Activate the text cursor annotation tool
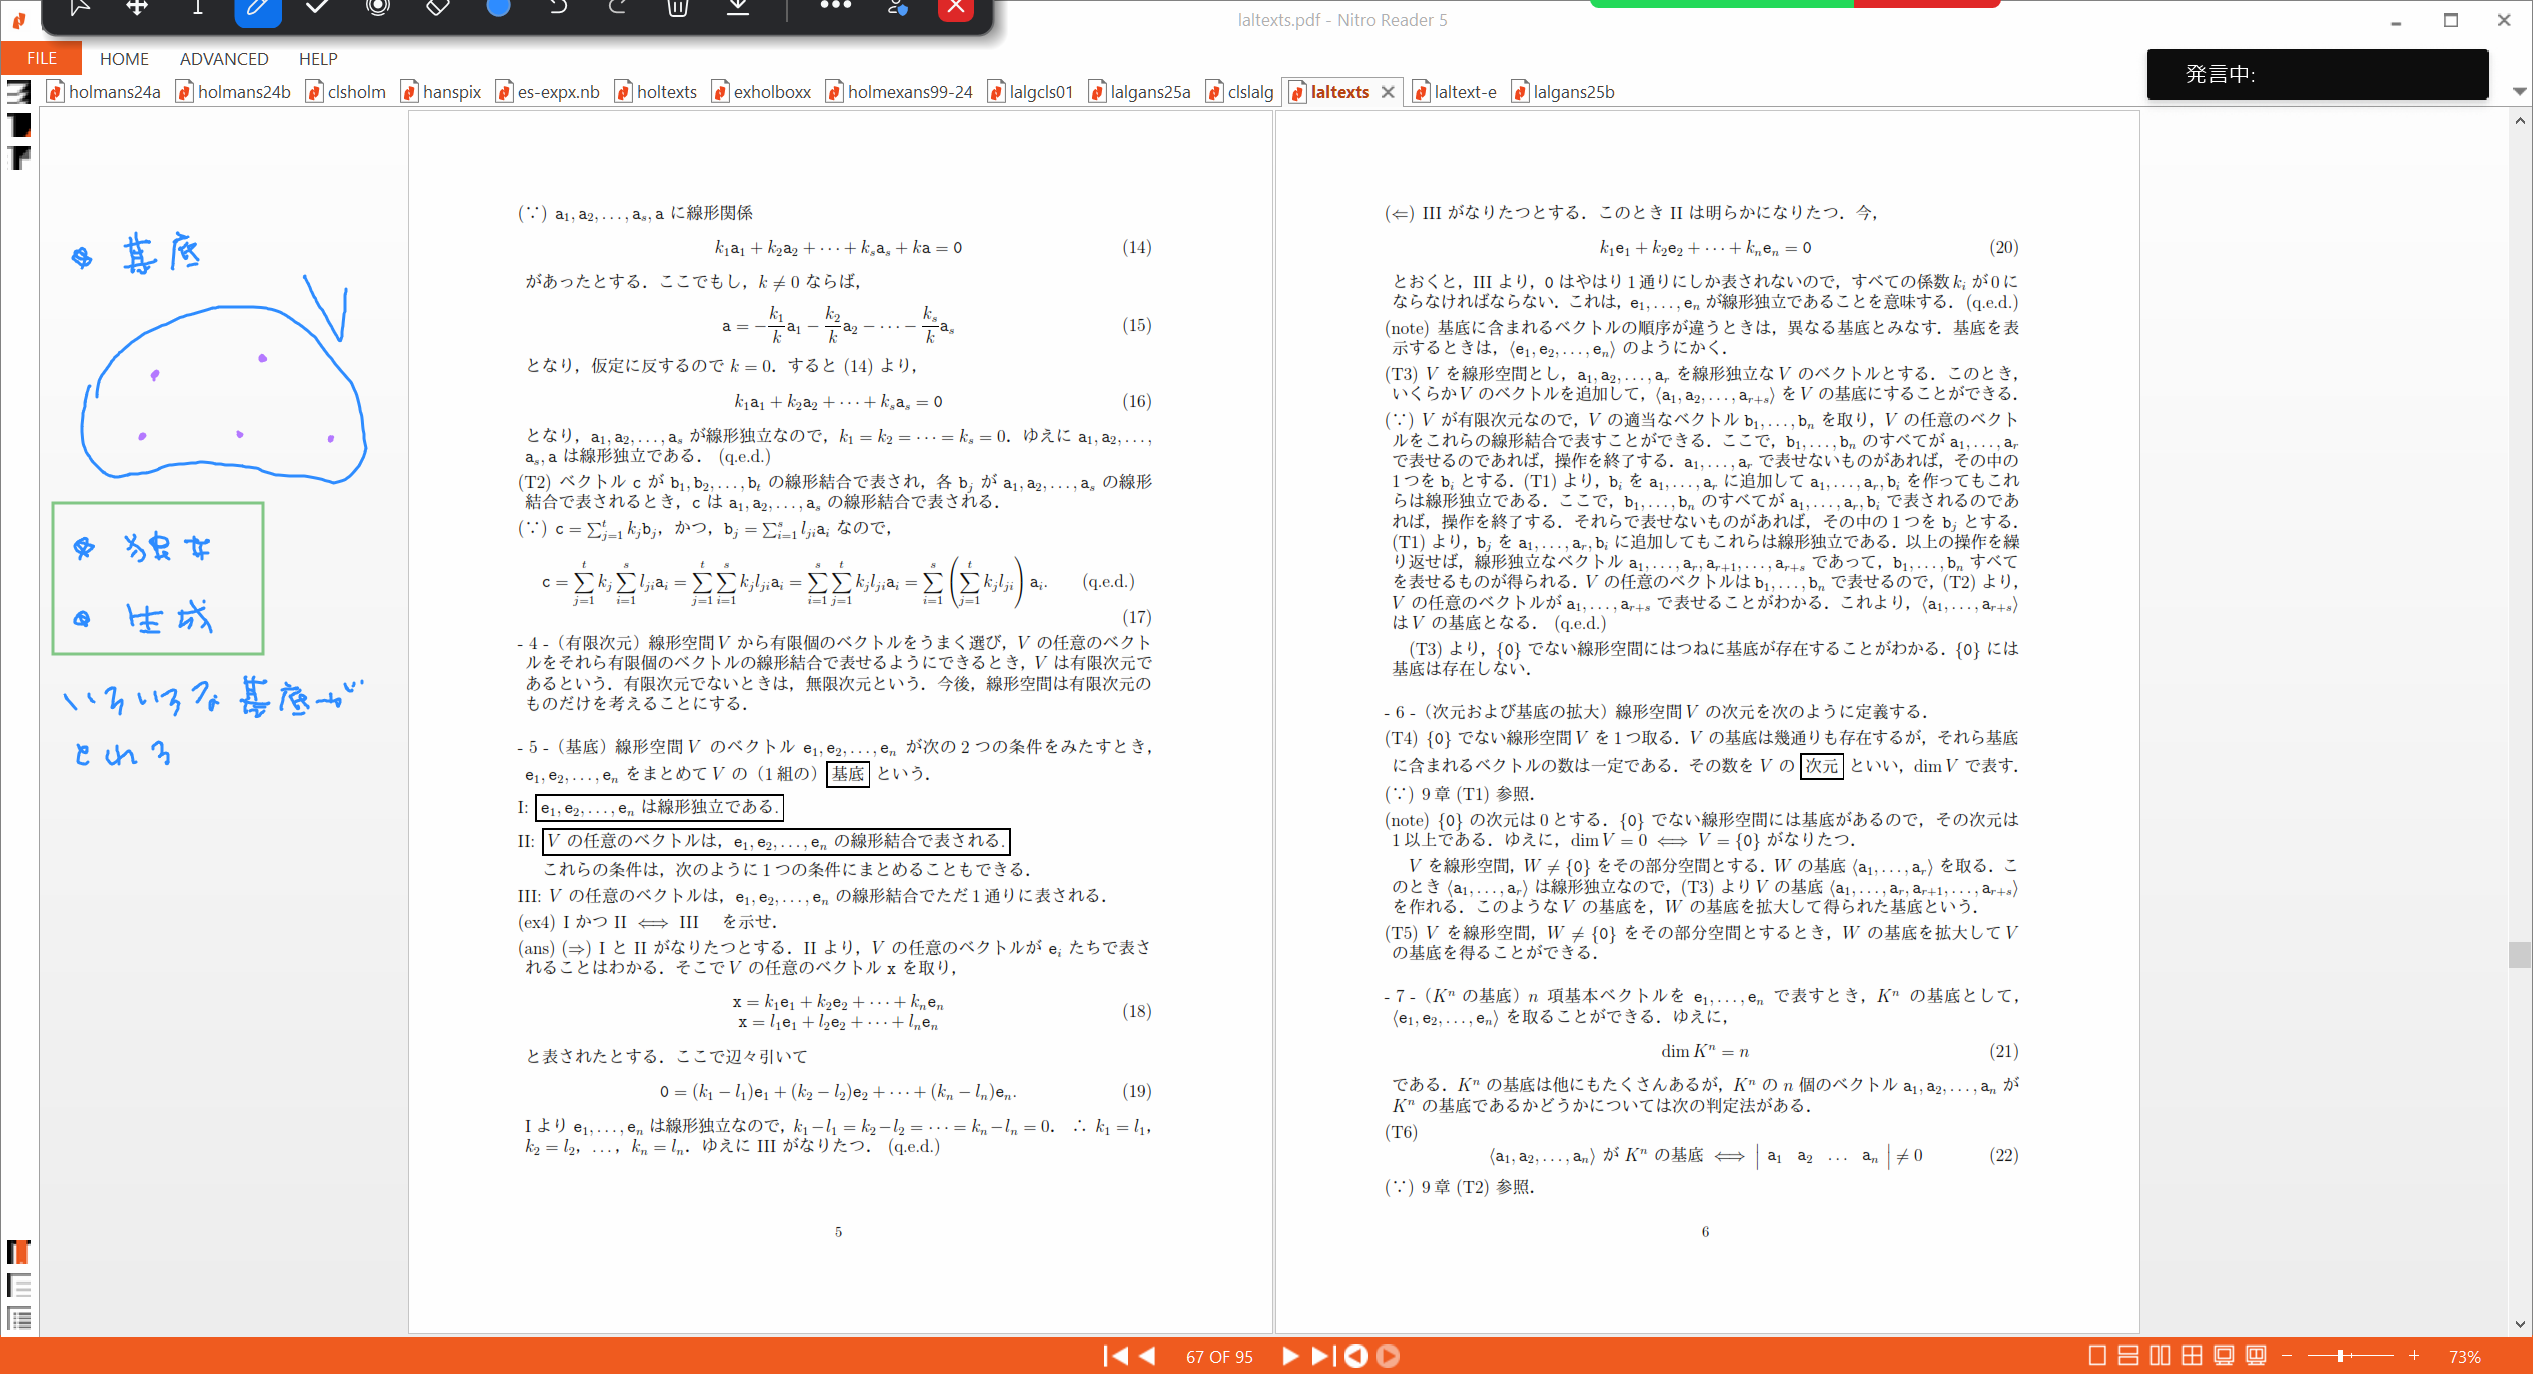 (197, 8)
